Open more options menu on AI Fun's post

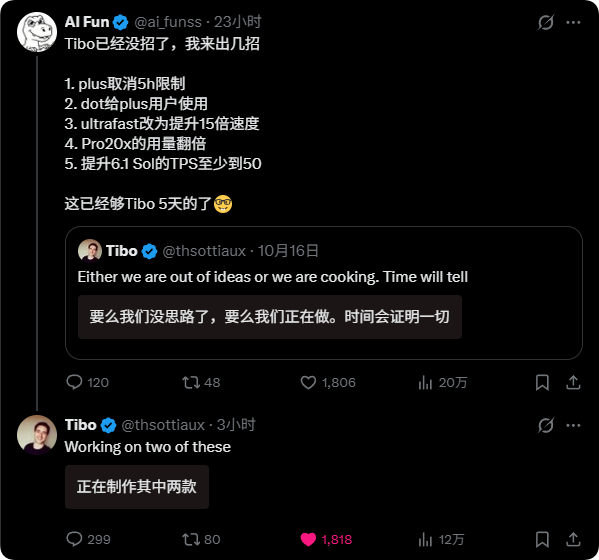click(x=573, y=22)
